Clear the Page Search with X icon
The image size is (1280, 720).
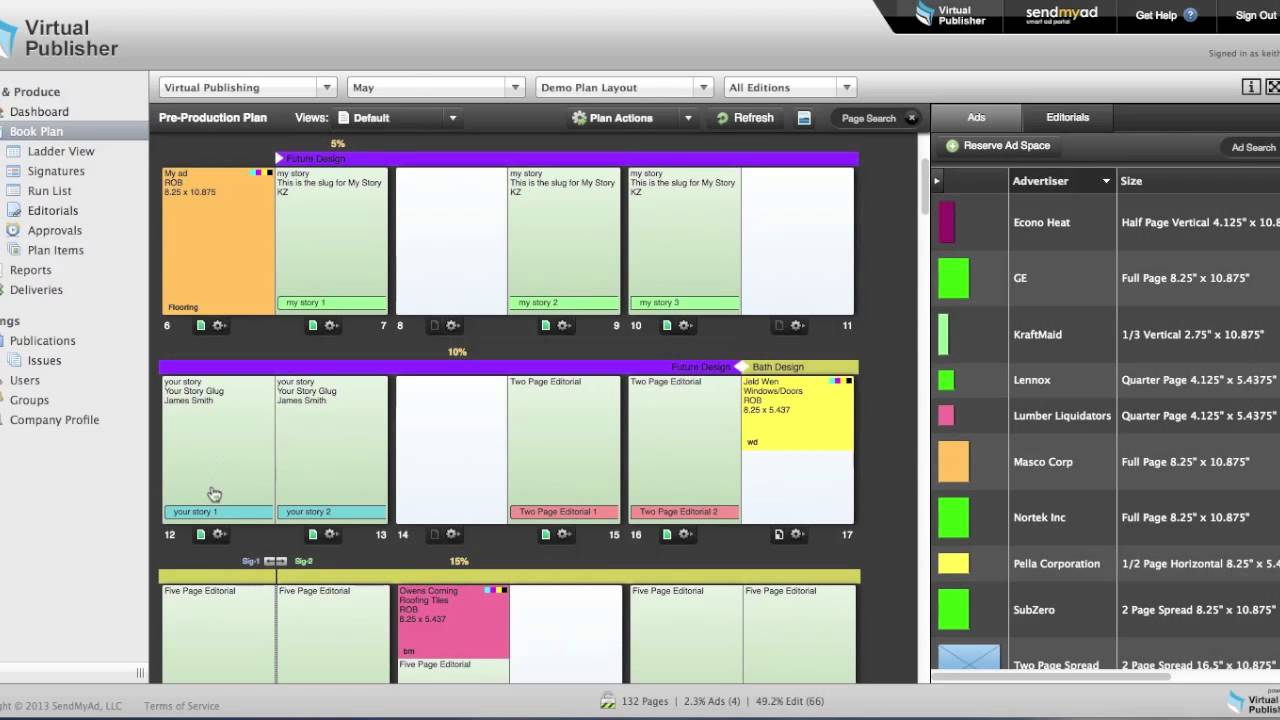click(911, 118)
